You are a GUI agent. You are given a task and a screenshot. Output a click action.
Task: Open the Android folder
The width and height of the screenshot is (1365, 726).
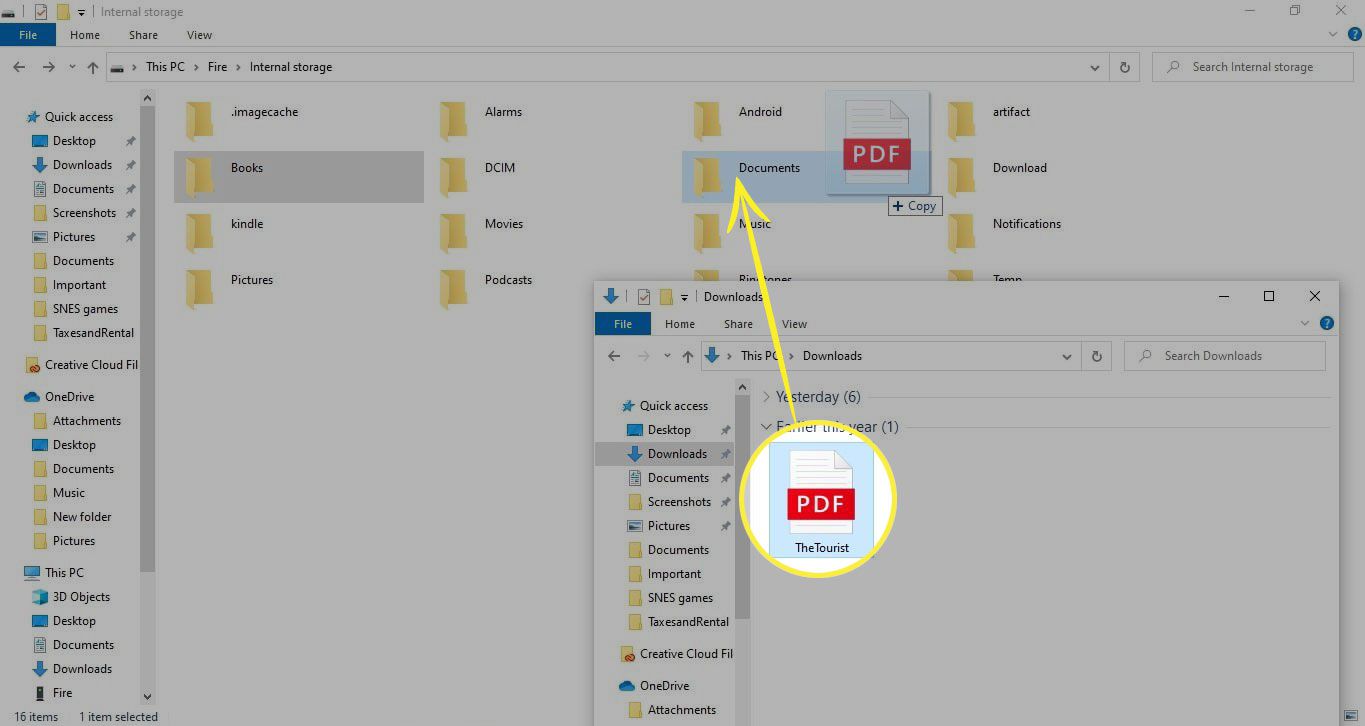point(739,121)
